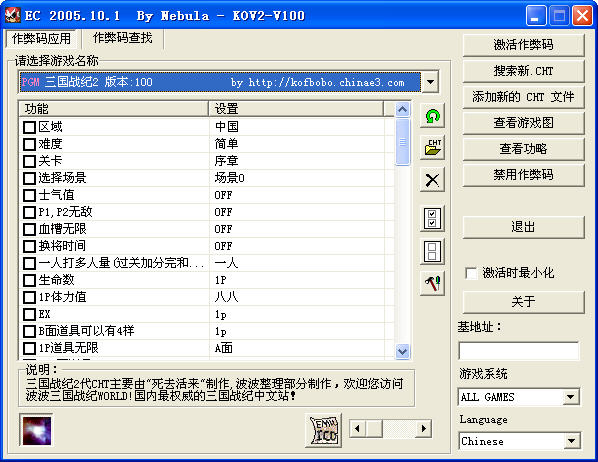598x462 pixels.
Task: Click the horizontal slider thumb
Action: click(374, 428)
